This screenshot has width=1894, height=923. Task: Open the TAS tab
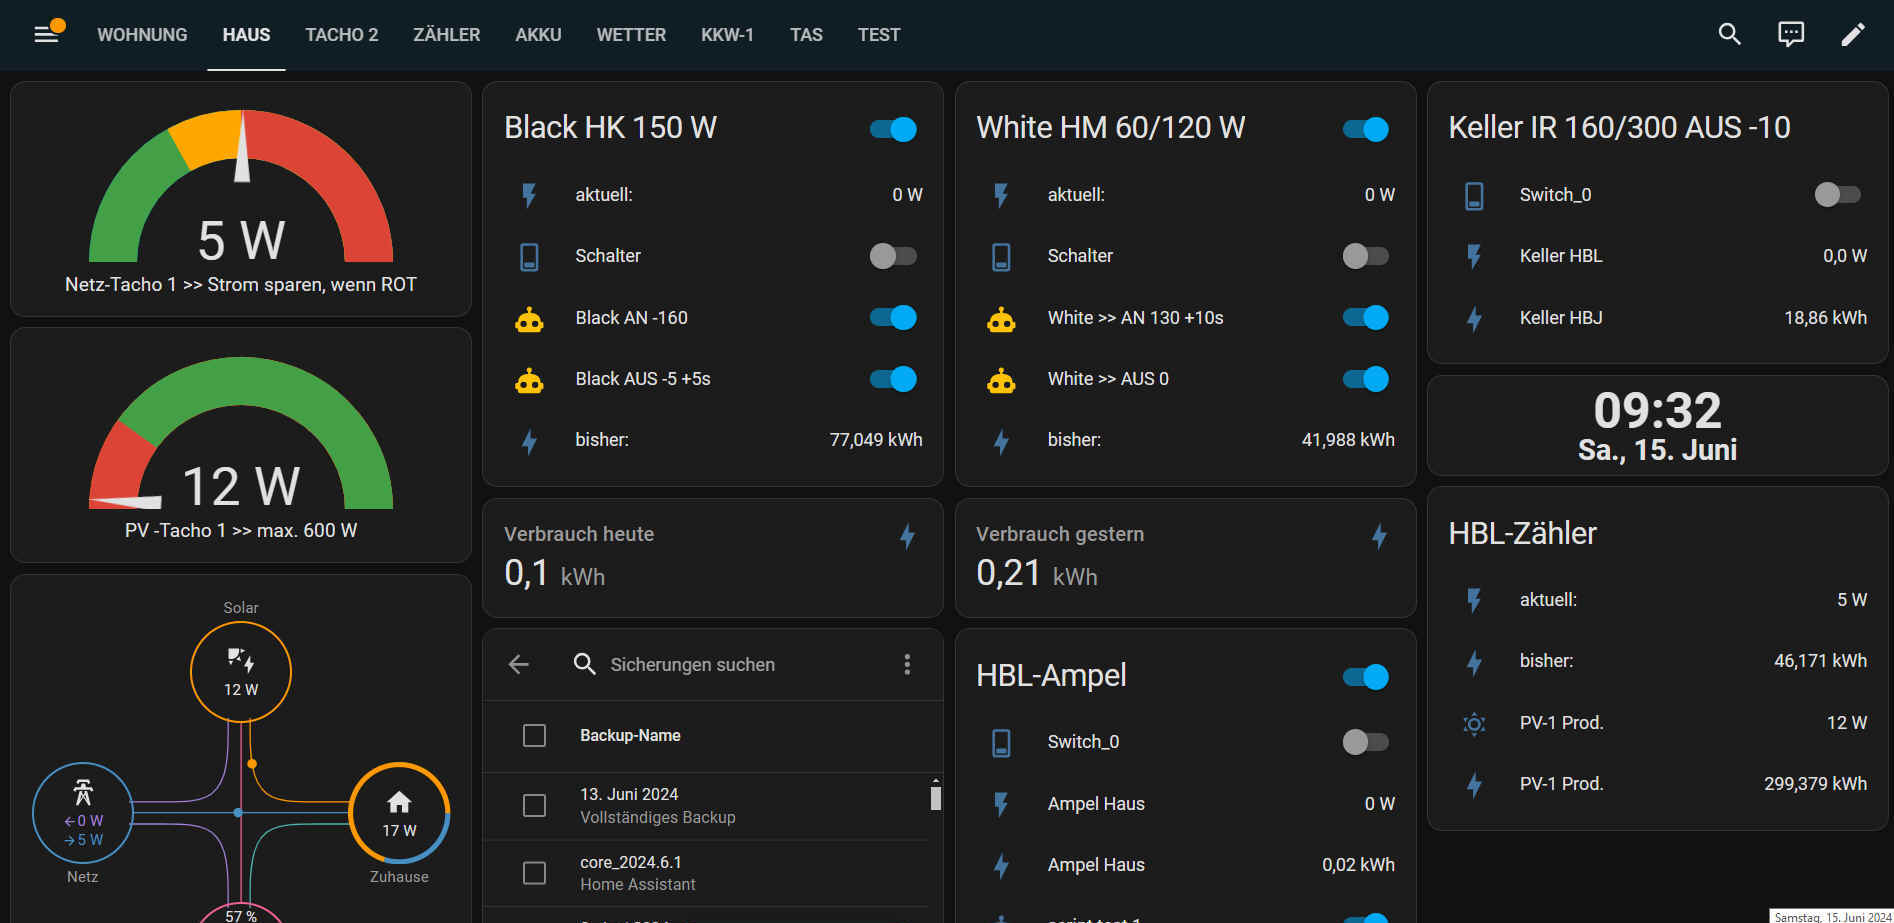click(806, 35)
